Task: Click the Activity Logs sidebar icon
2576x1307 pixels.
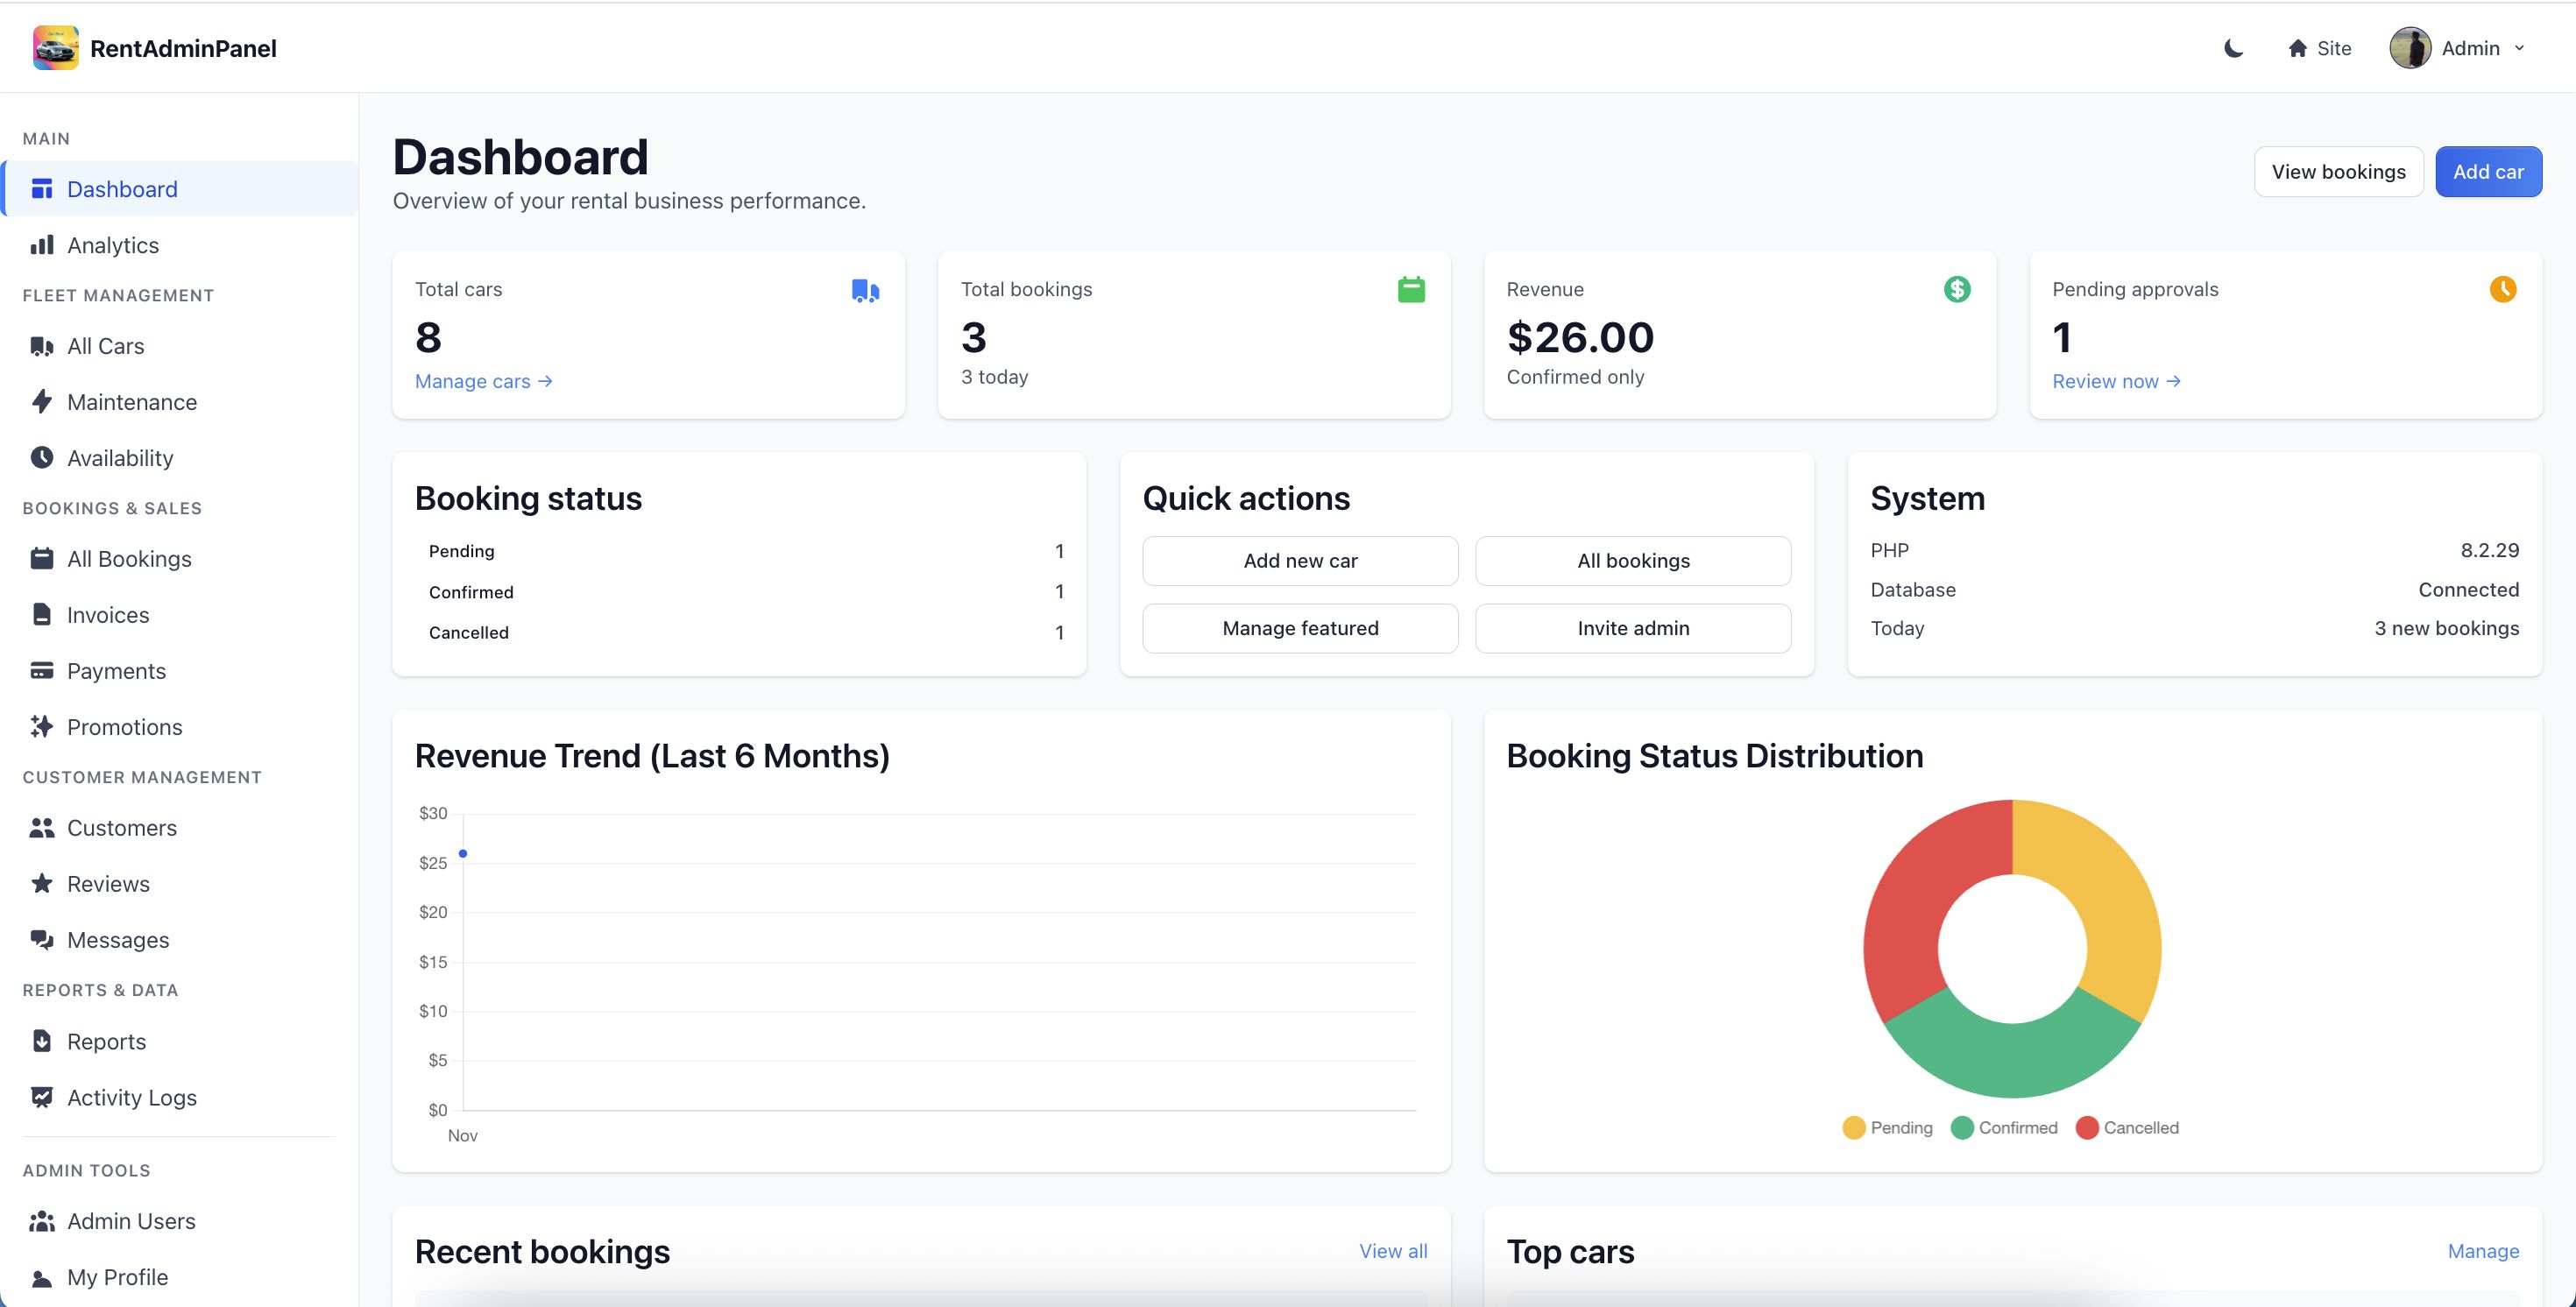Action: coord(42,1097)
